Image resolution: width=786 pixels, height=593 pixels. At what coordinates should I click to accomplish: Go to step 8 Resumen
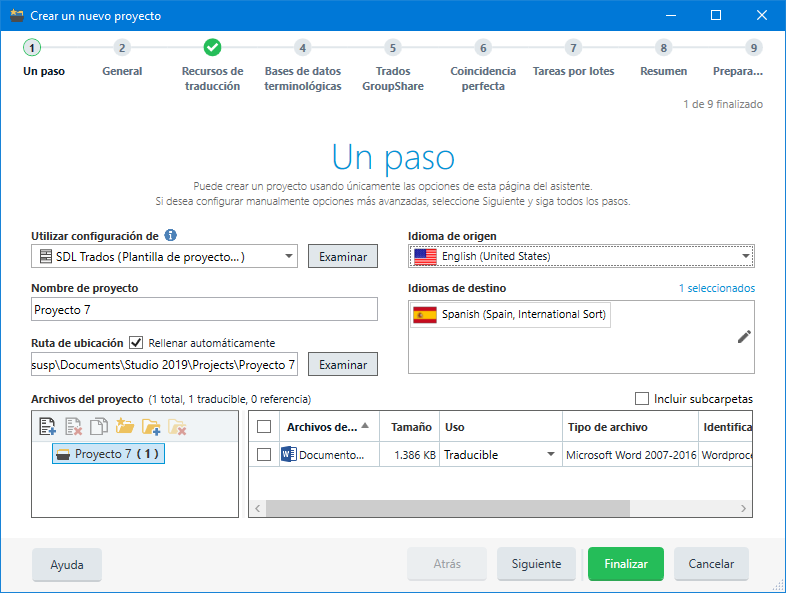coord(664,48)
